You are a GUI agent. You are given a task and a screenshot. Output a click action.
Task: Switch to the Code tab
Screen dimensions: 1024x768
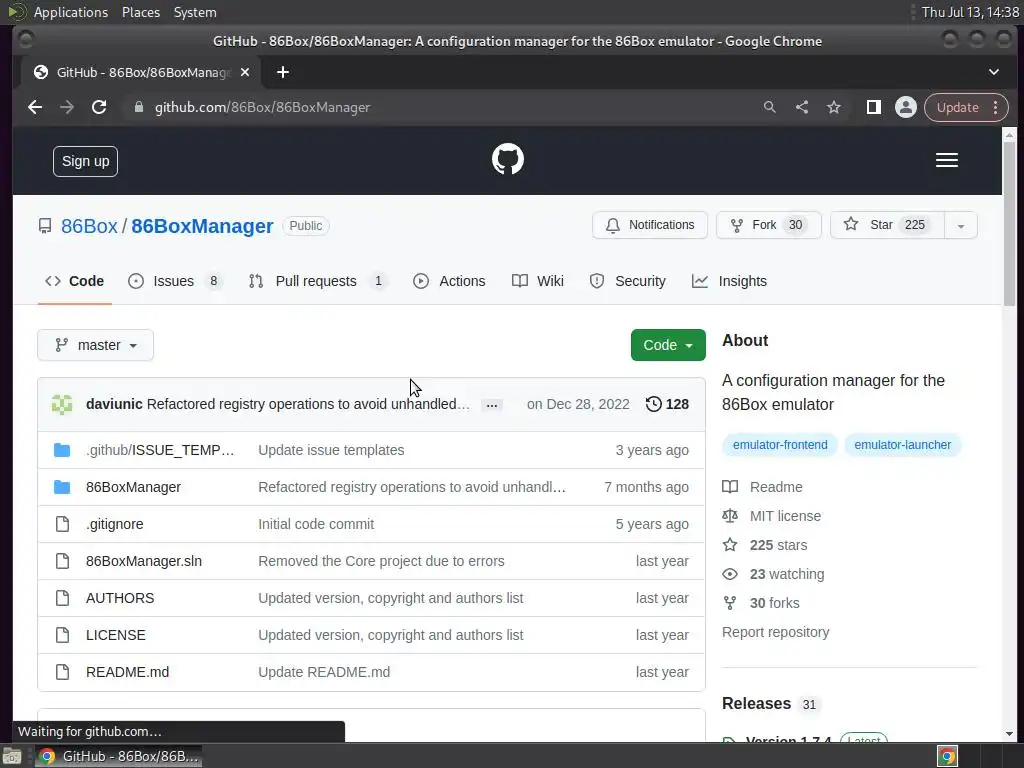[x=74, y=281]
